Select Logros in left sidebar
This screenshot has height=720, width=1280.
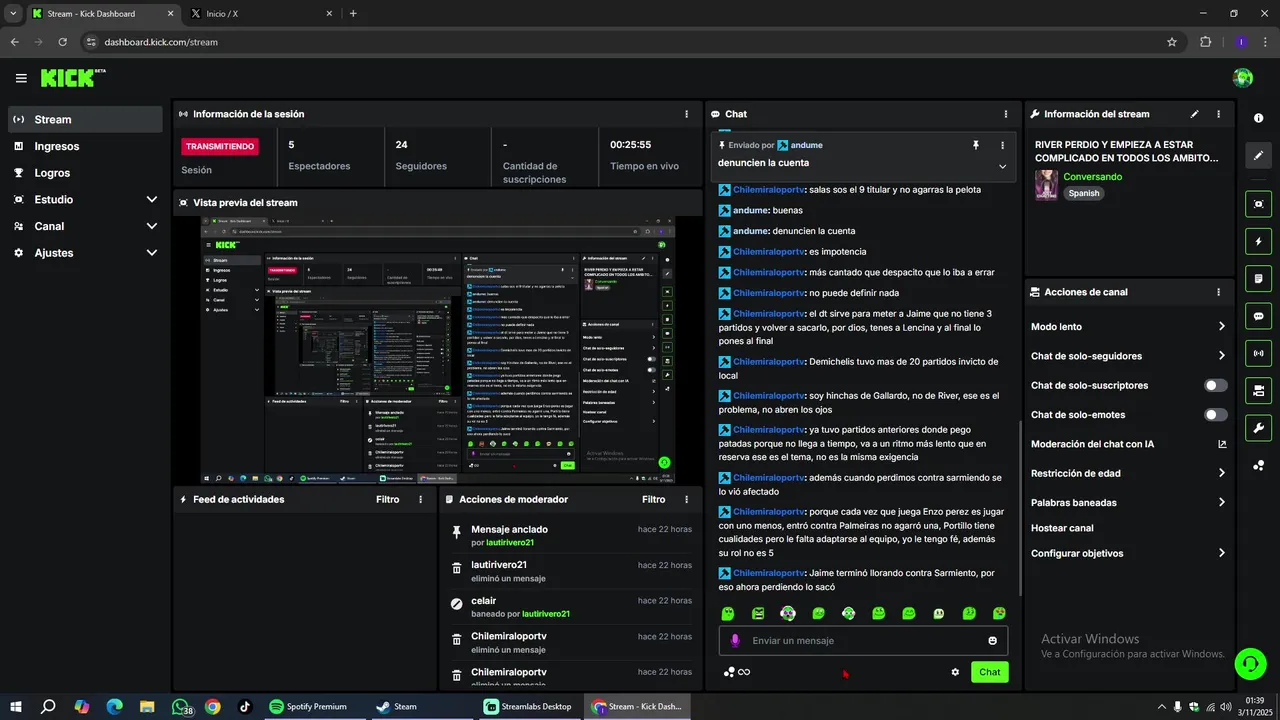coord(85,173)
